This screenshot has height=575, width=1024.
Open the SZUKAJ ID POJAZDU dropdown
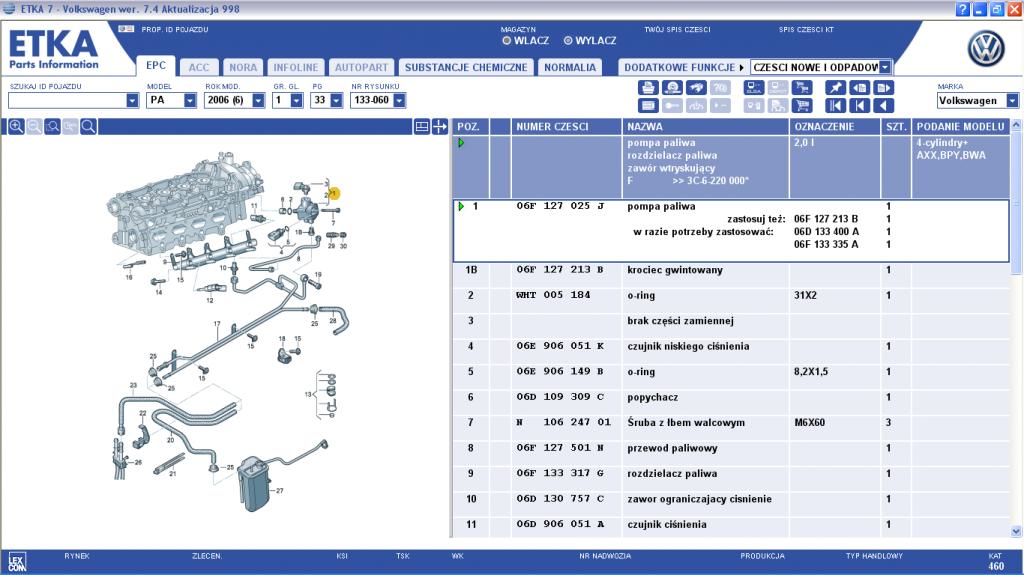pos(132,101)
